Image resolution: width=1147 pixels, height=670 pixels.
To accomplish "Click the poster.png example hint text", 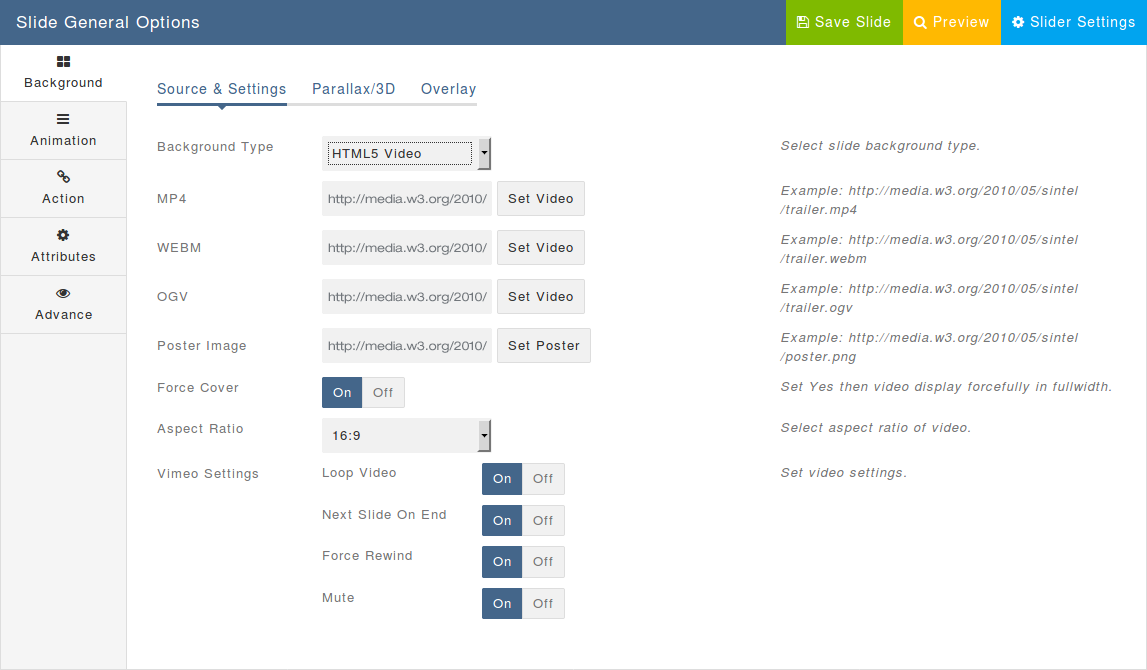I will pyautogui.click(x=929, y=347).
